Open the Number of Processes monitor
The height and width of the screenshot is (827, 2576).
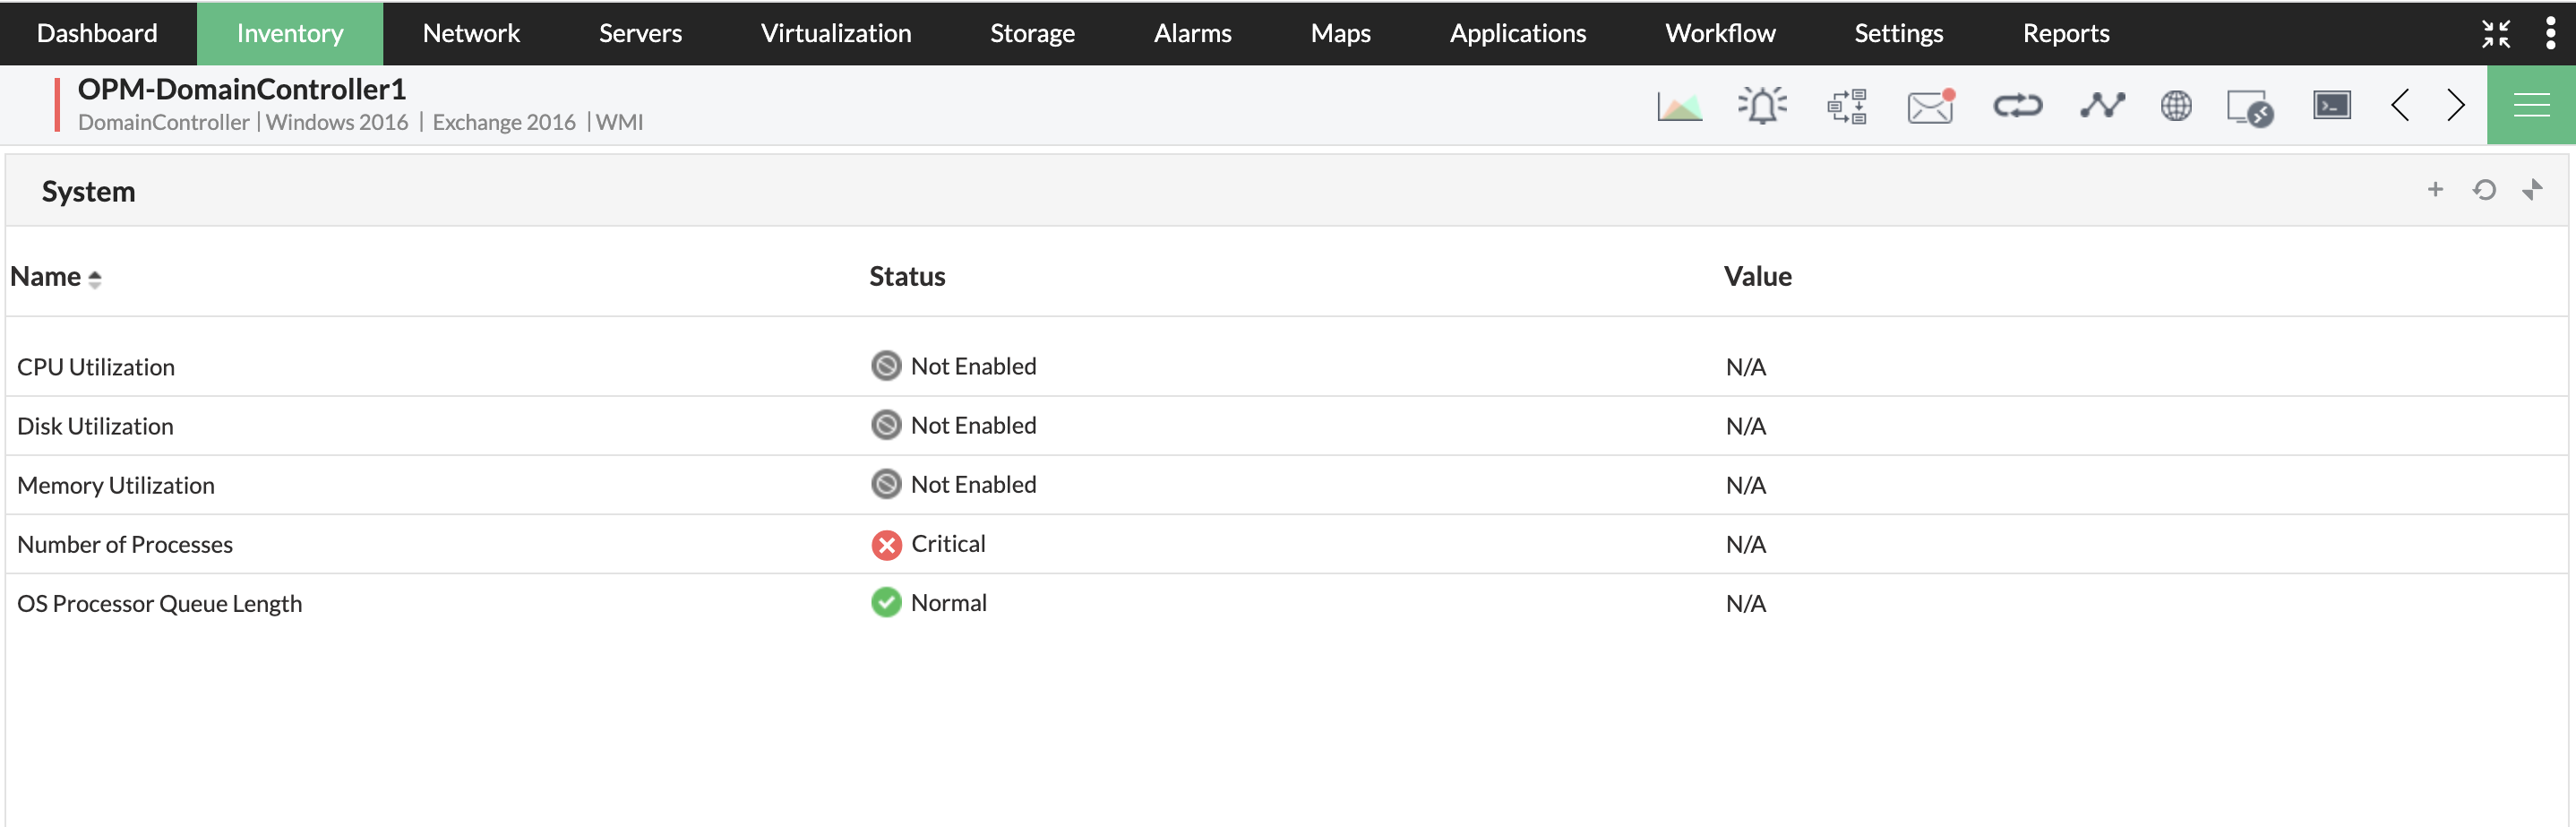click(x=125, y=545)
